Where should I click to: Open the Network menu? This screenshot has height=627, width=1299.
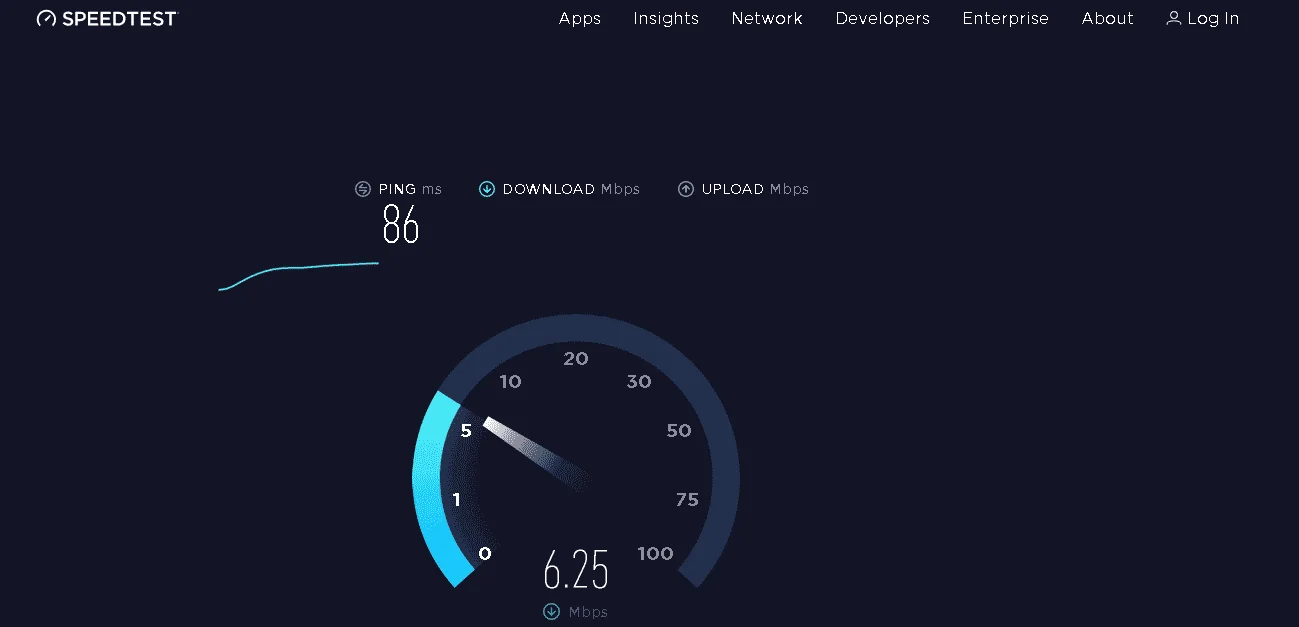click(767, 18)
